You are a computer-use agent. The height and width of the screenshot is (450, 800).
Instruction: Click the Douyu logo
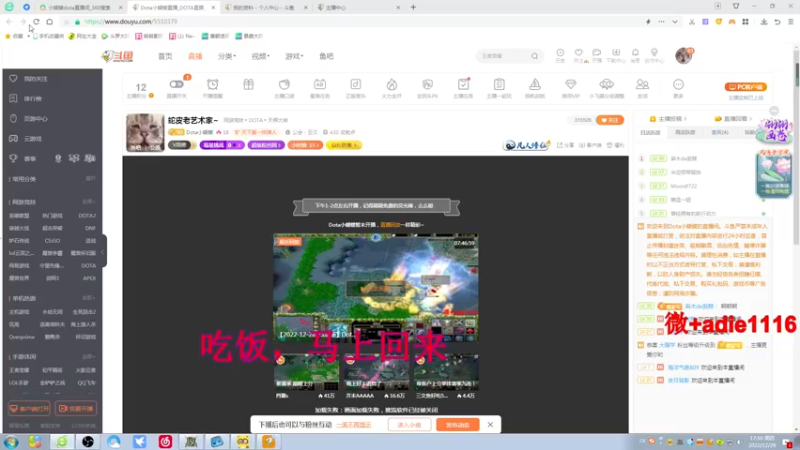[x=117, y=56]
